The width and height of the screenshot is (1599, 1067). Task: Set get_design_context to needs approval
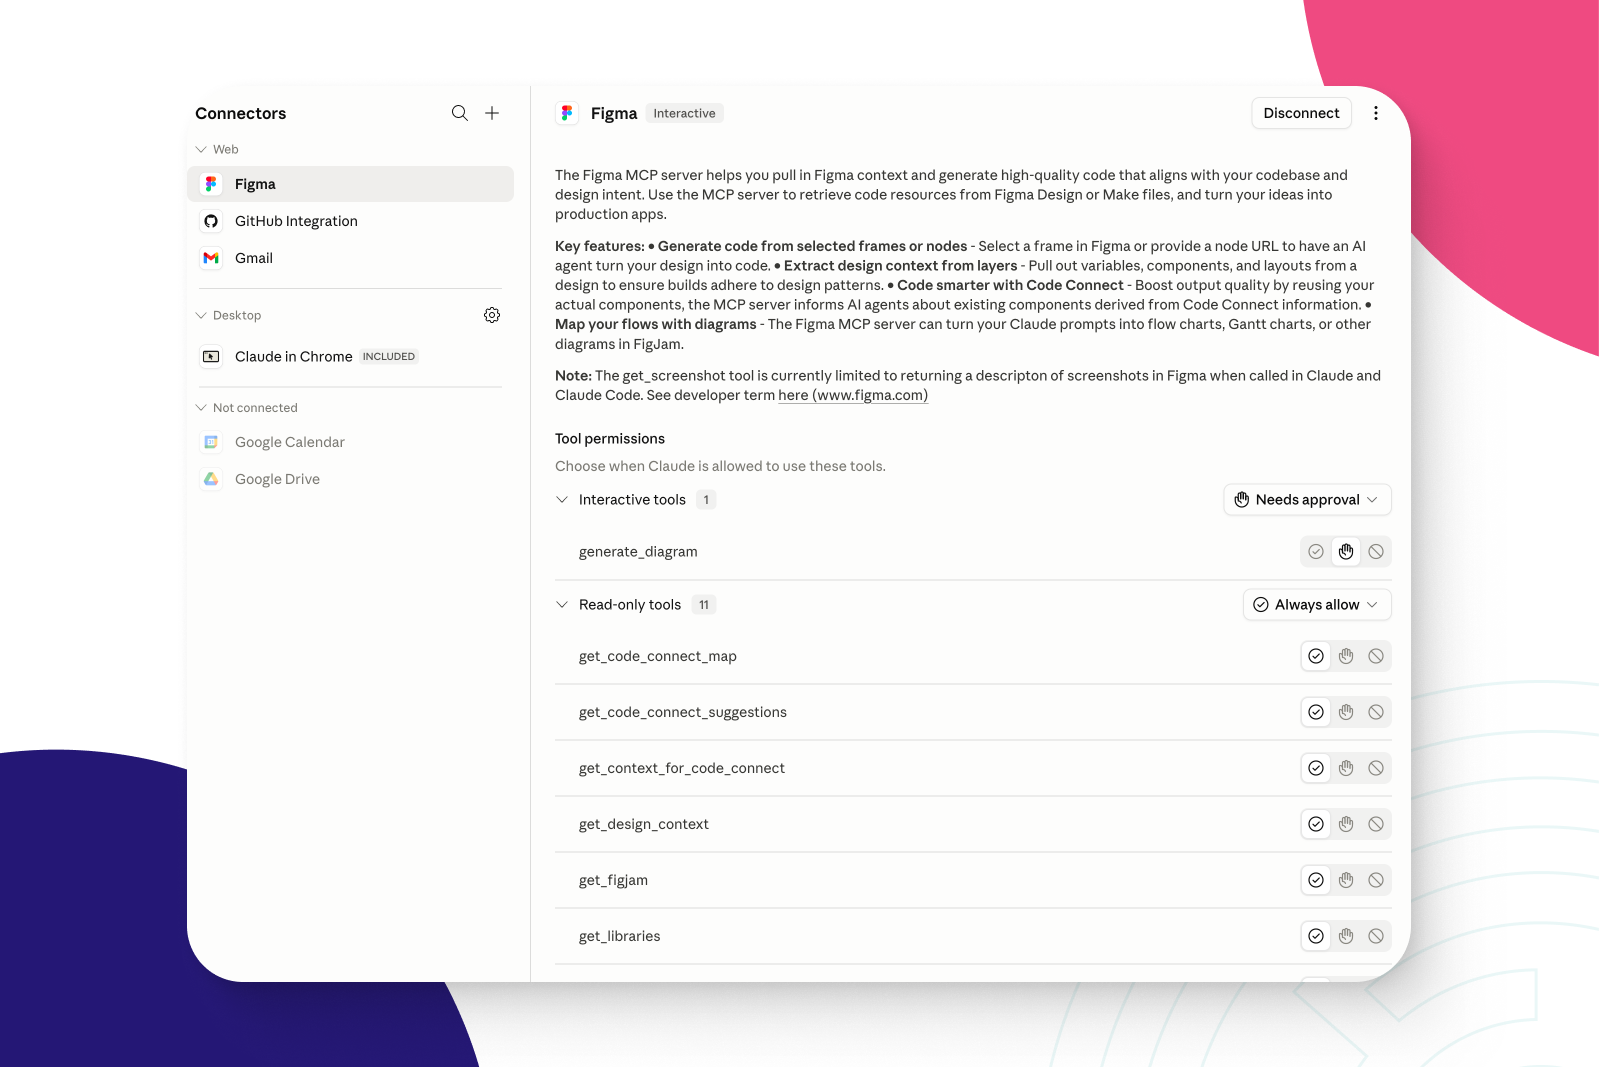[x=1346, y=824]
